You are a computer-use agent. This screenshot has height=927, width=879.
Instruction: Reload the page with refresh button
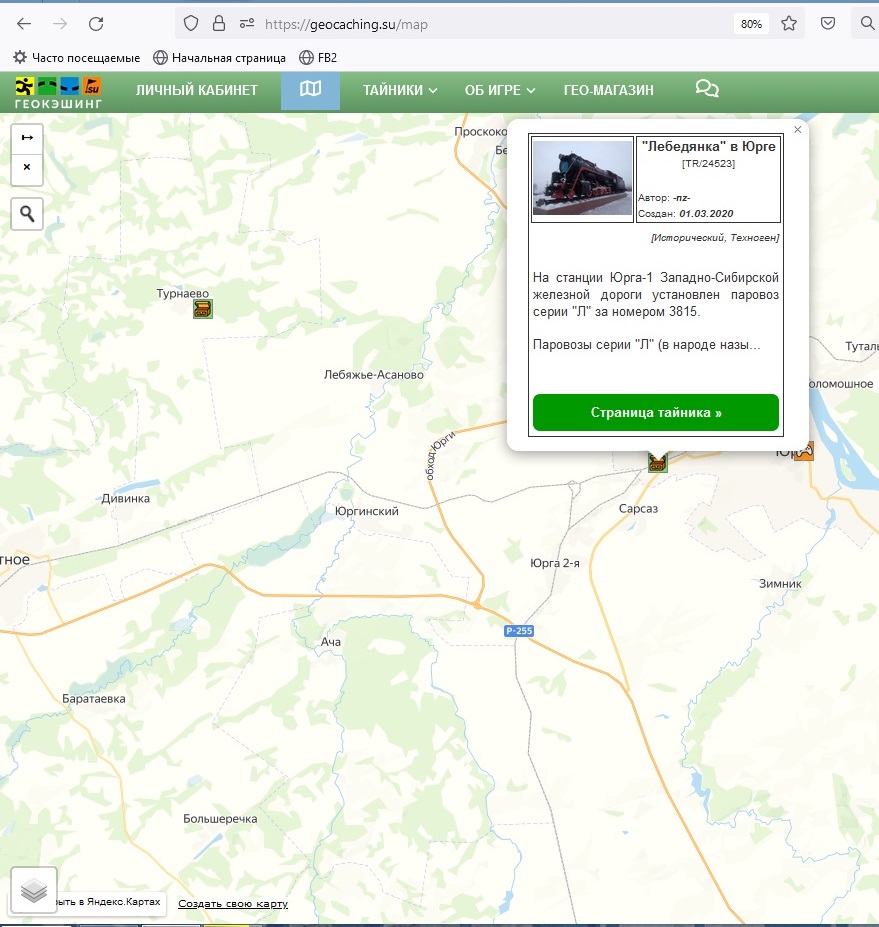click(96, 24)
